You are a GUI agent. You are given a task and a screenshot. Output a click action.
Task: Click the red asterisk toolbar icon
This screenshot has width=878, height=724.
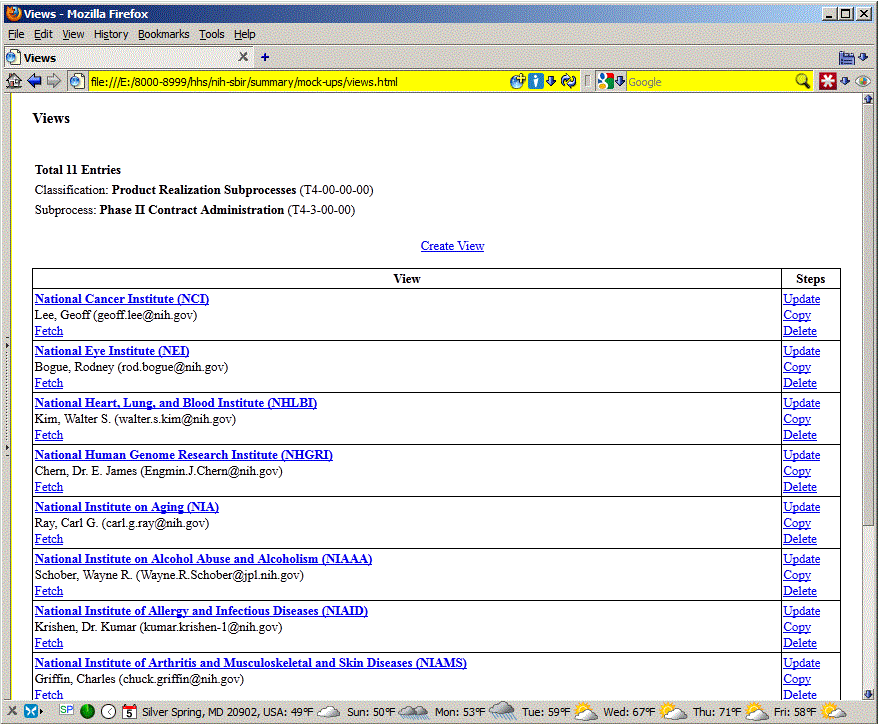point(828,81)
